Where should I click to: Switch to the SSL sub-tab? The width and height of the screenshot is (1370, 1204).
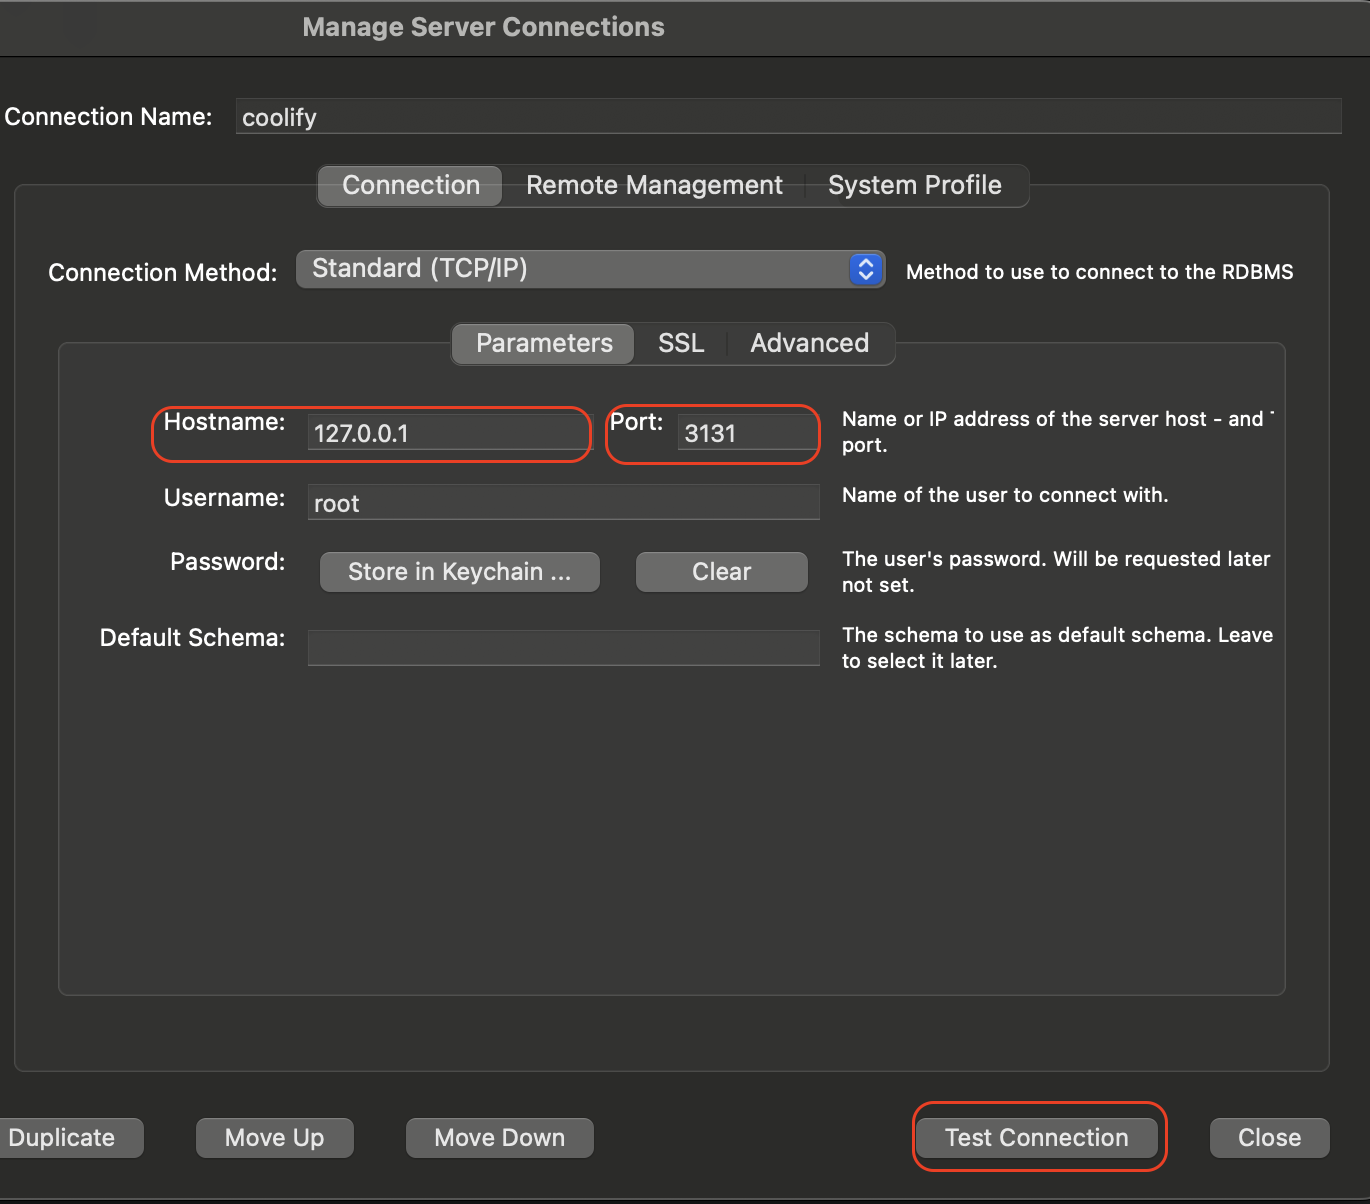click(x=681, y=344)
